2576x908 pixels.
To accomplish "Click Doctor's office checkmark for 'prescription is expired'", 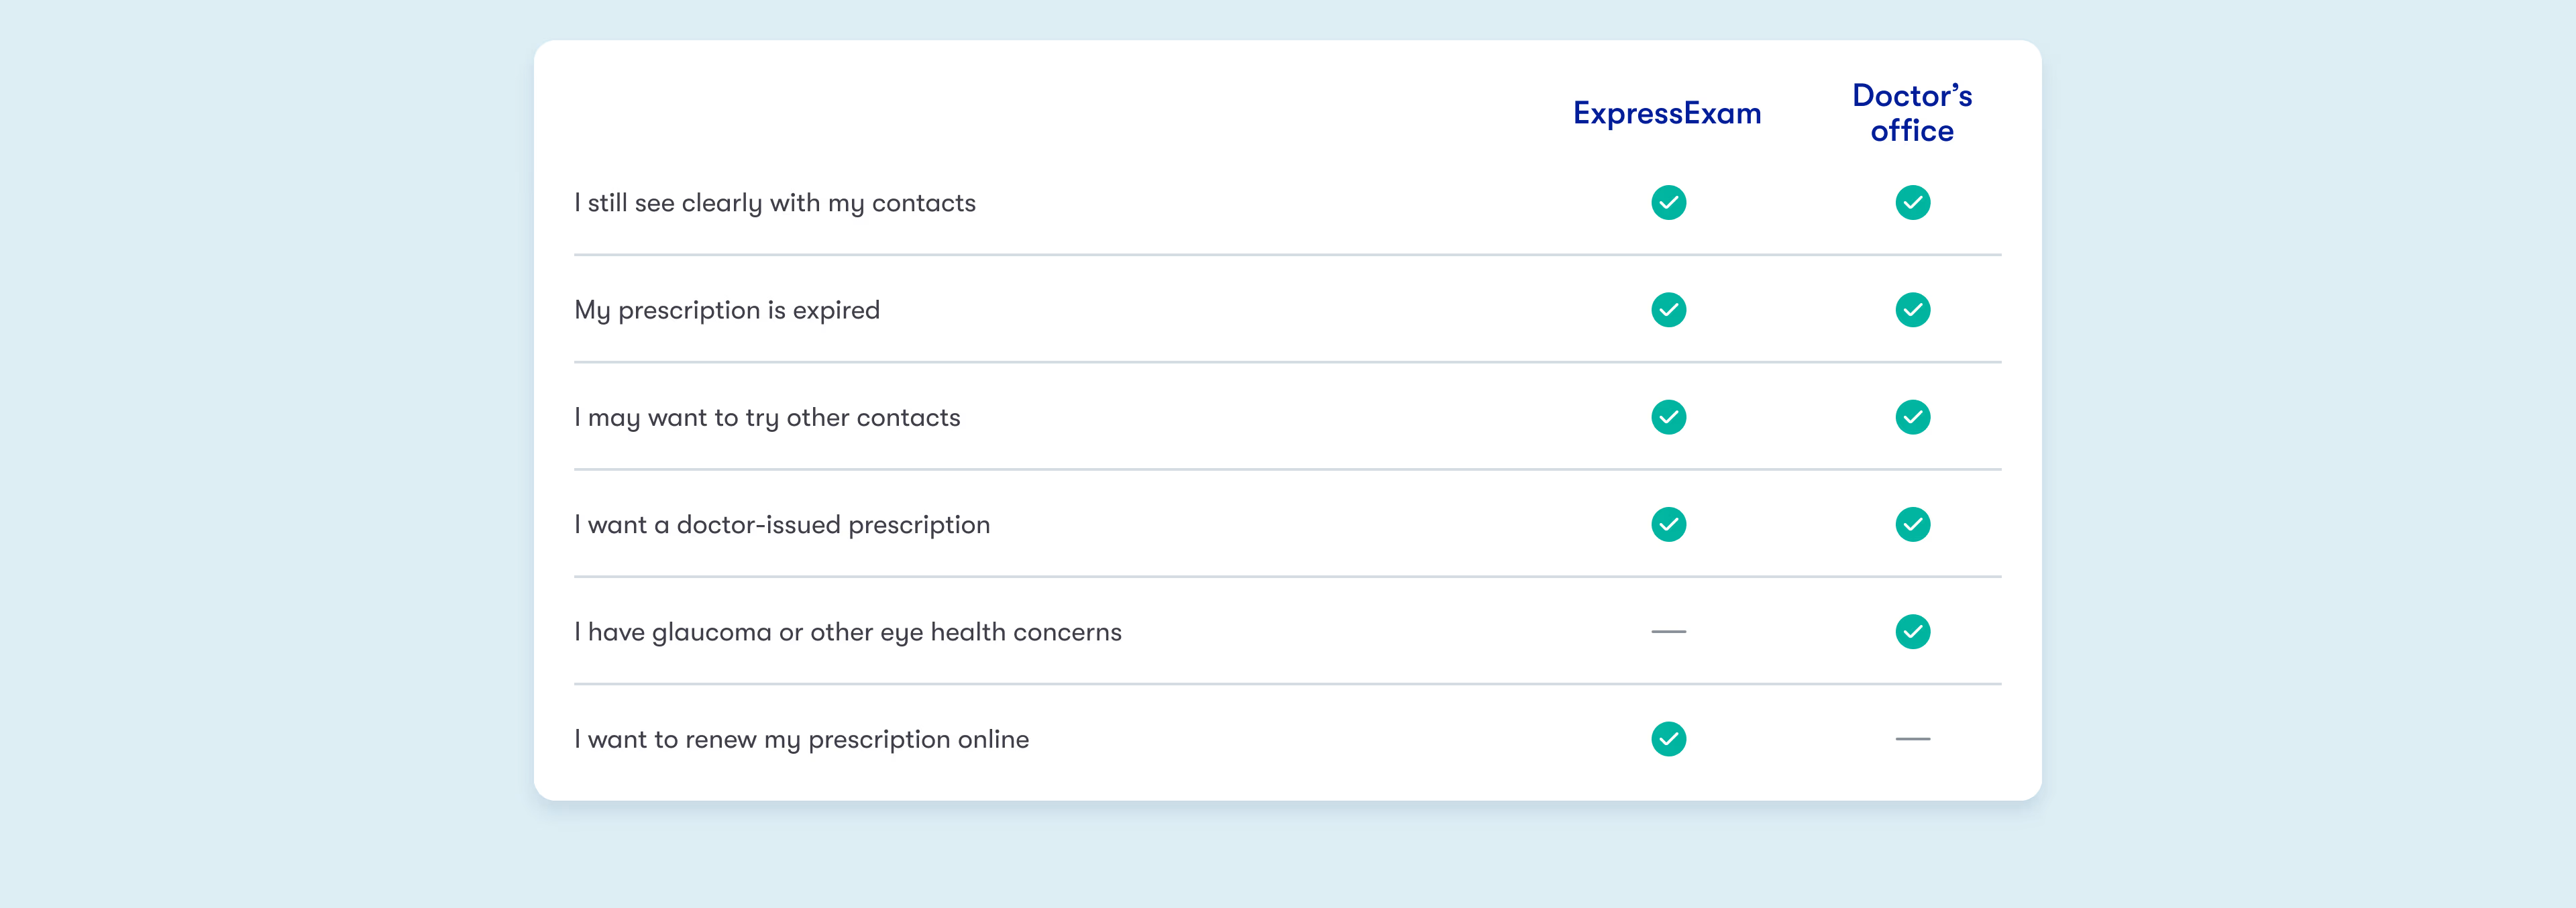I will point(1912,310).
